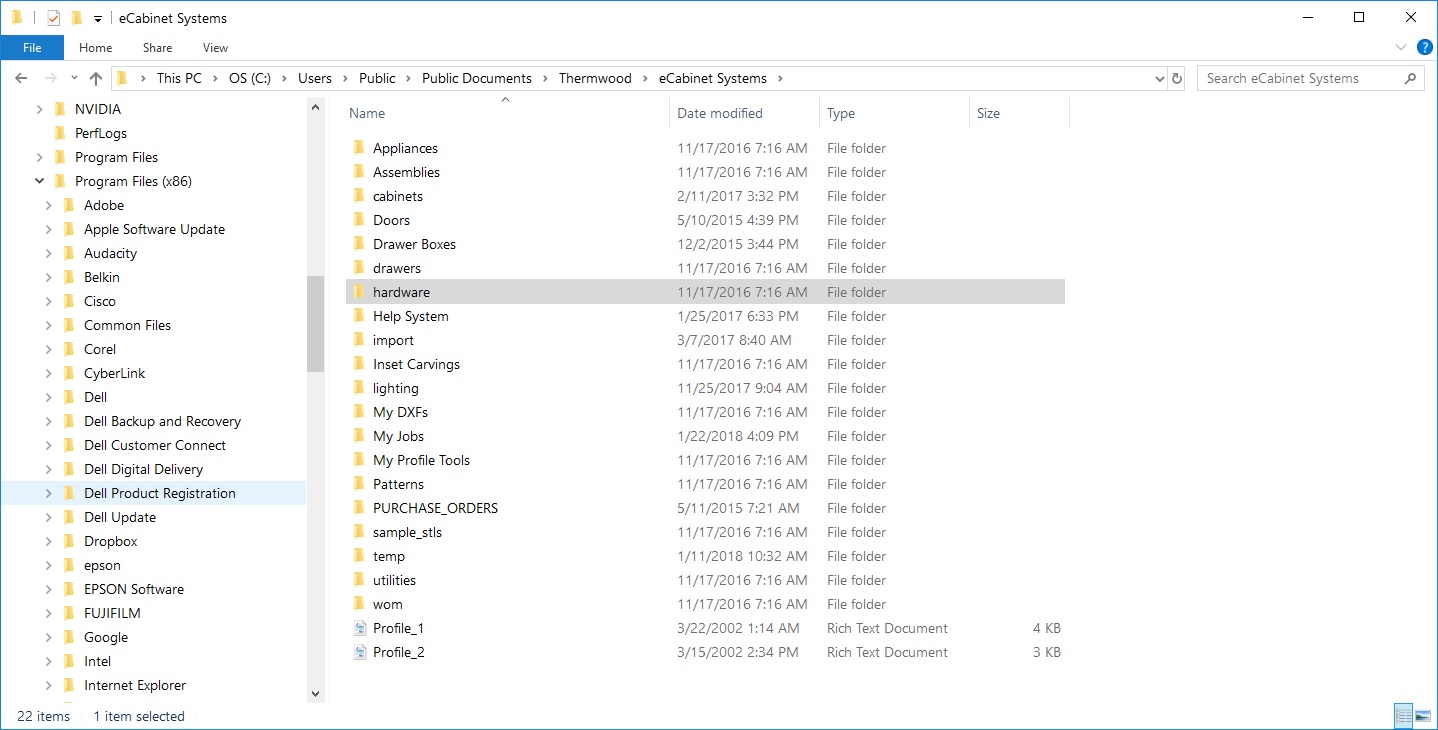Click the search magnifier icon
The width and height of the screenshot is (1438, 730).
1411,78
